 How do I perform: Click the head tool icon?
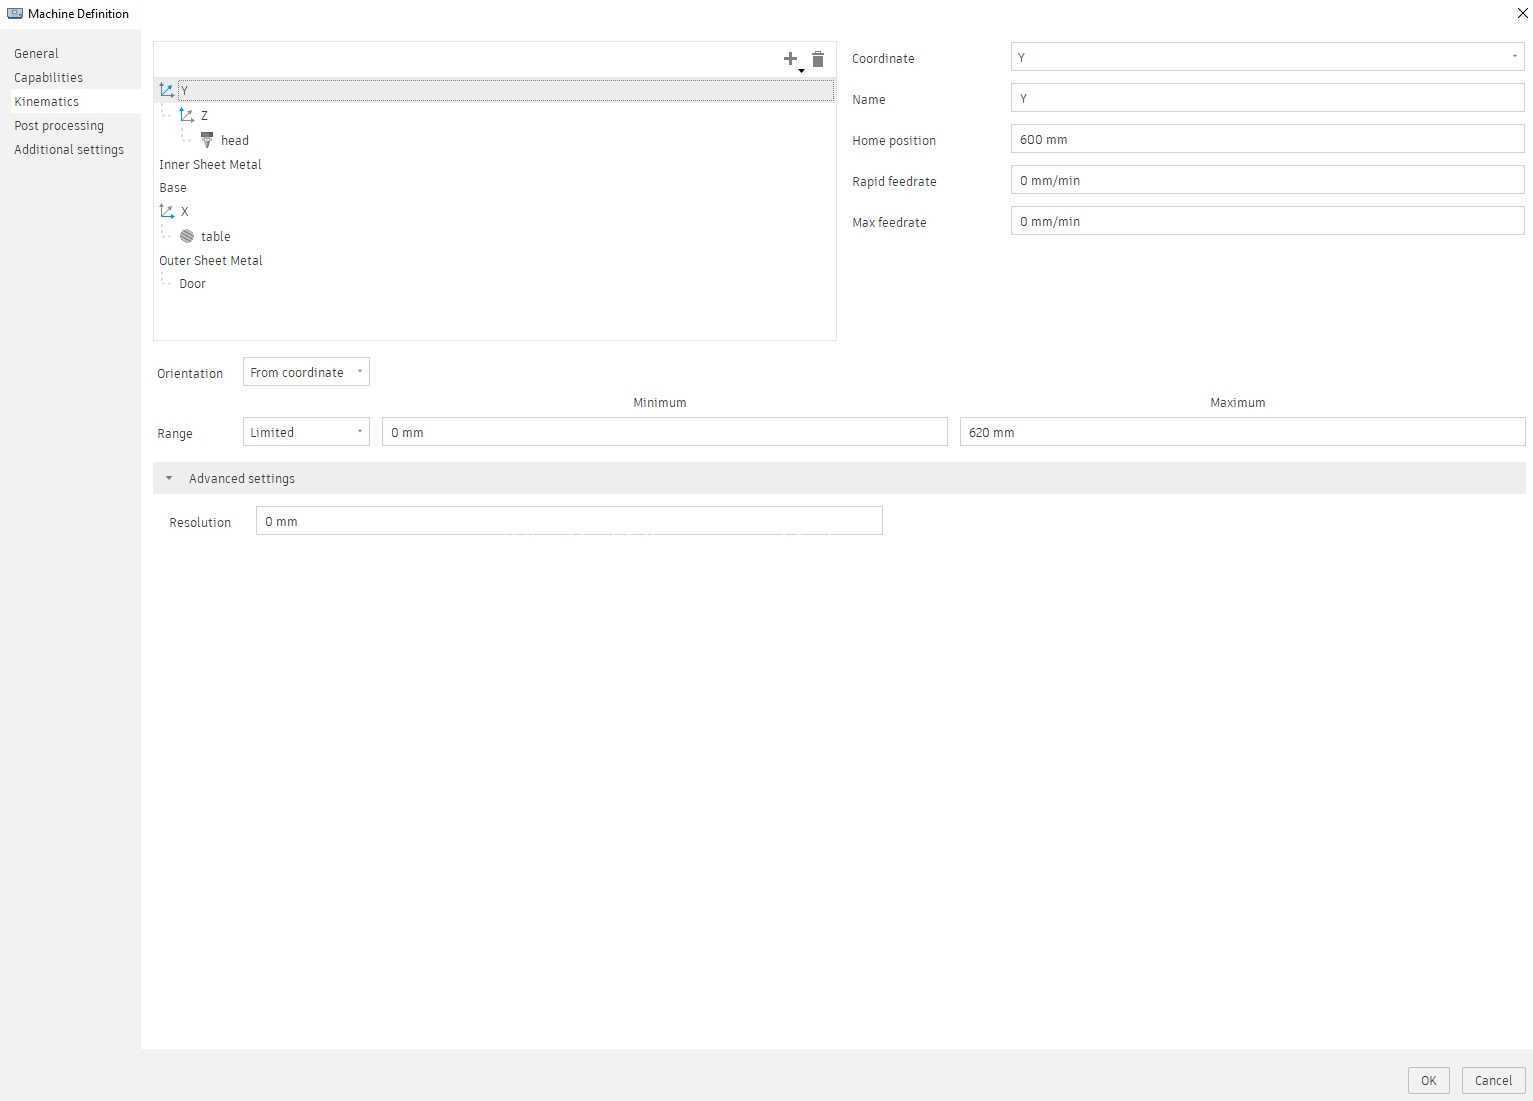207,140
